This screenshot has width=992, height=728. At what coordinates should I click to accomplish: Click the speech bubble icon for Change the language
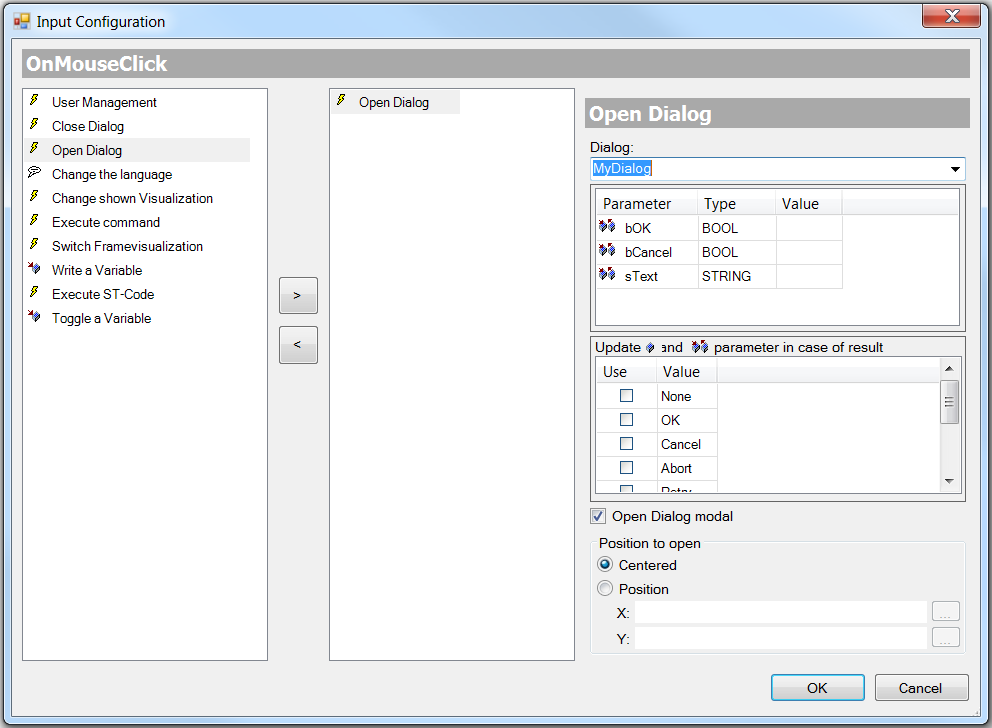(34, 172)
